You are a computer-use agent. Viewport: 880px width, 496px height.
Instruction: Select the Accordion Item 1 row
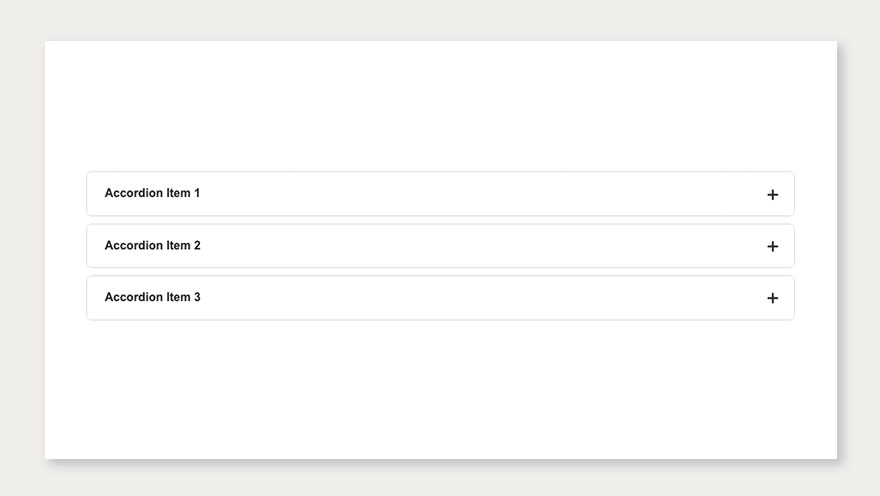point(440,194)
